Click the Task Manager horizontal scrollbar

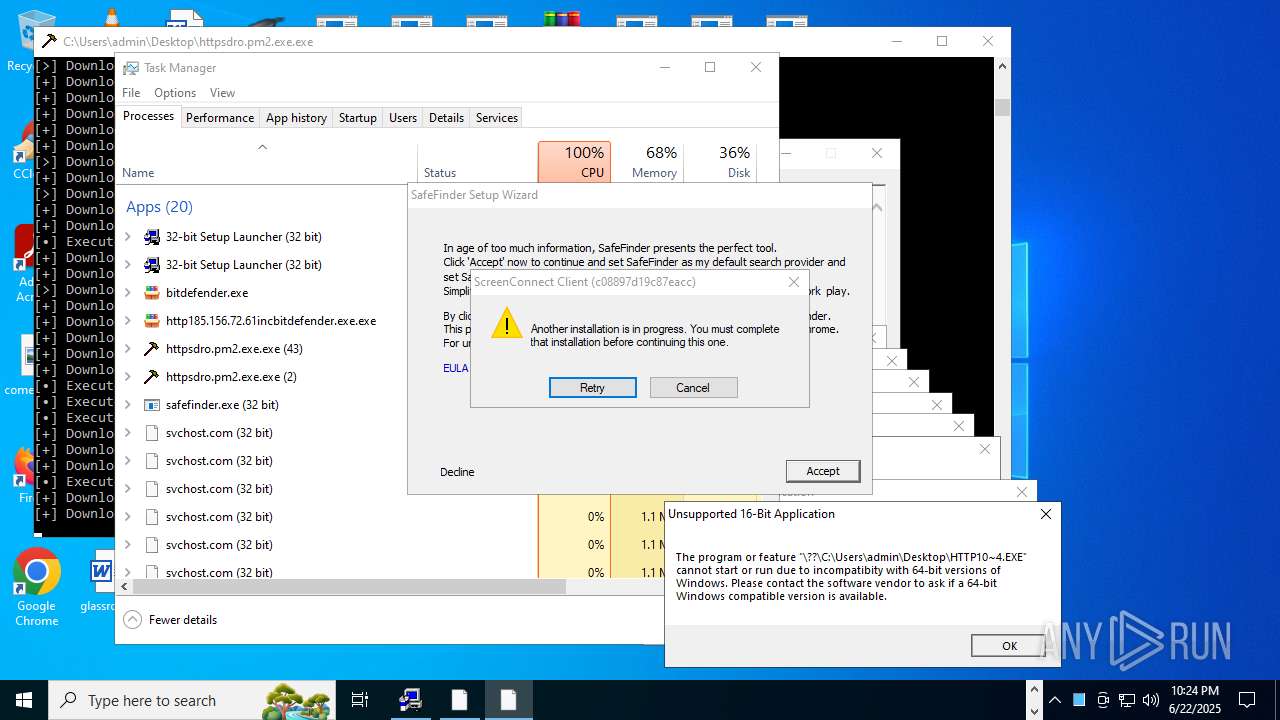[350, 587]
